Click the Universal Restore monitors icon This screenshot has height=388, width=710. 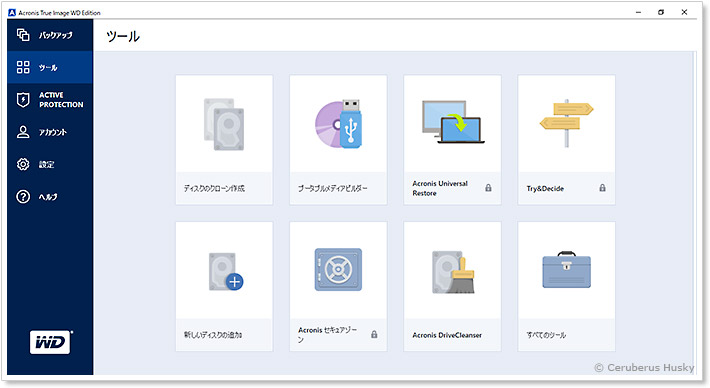point(453,122)
